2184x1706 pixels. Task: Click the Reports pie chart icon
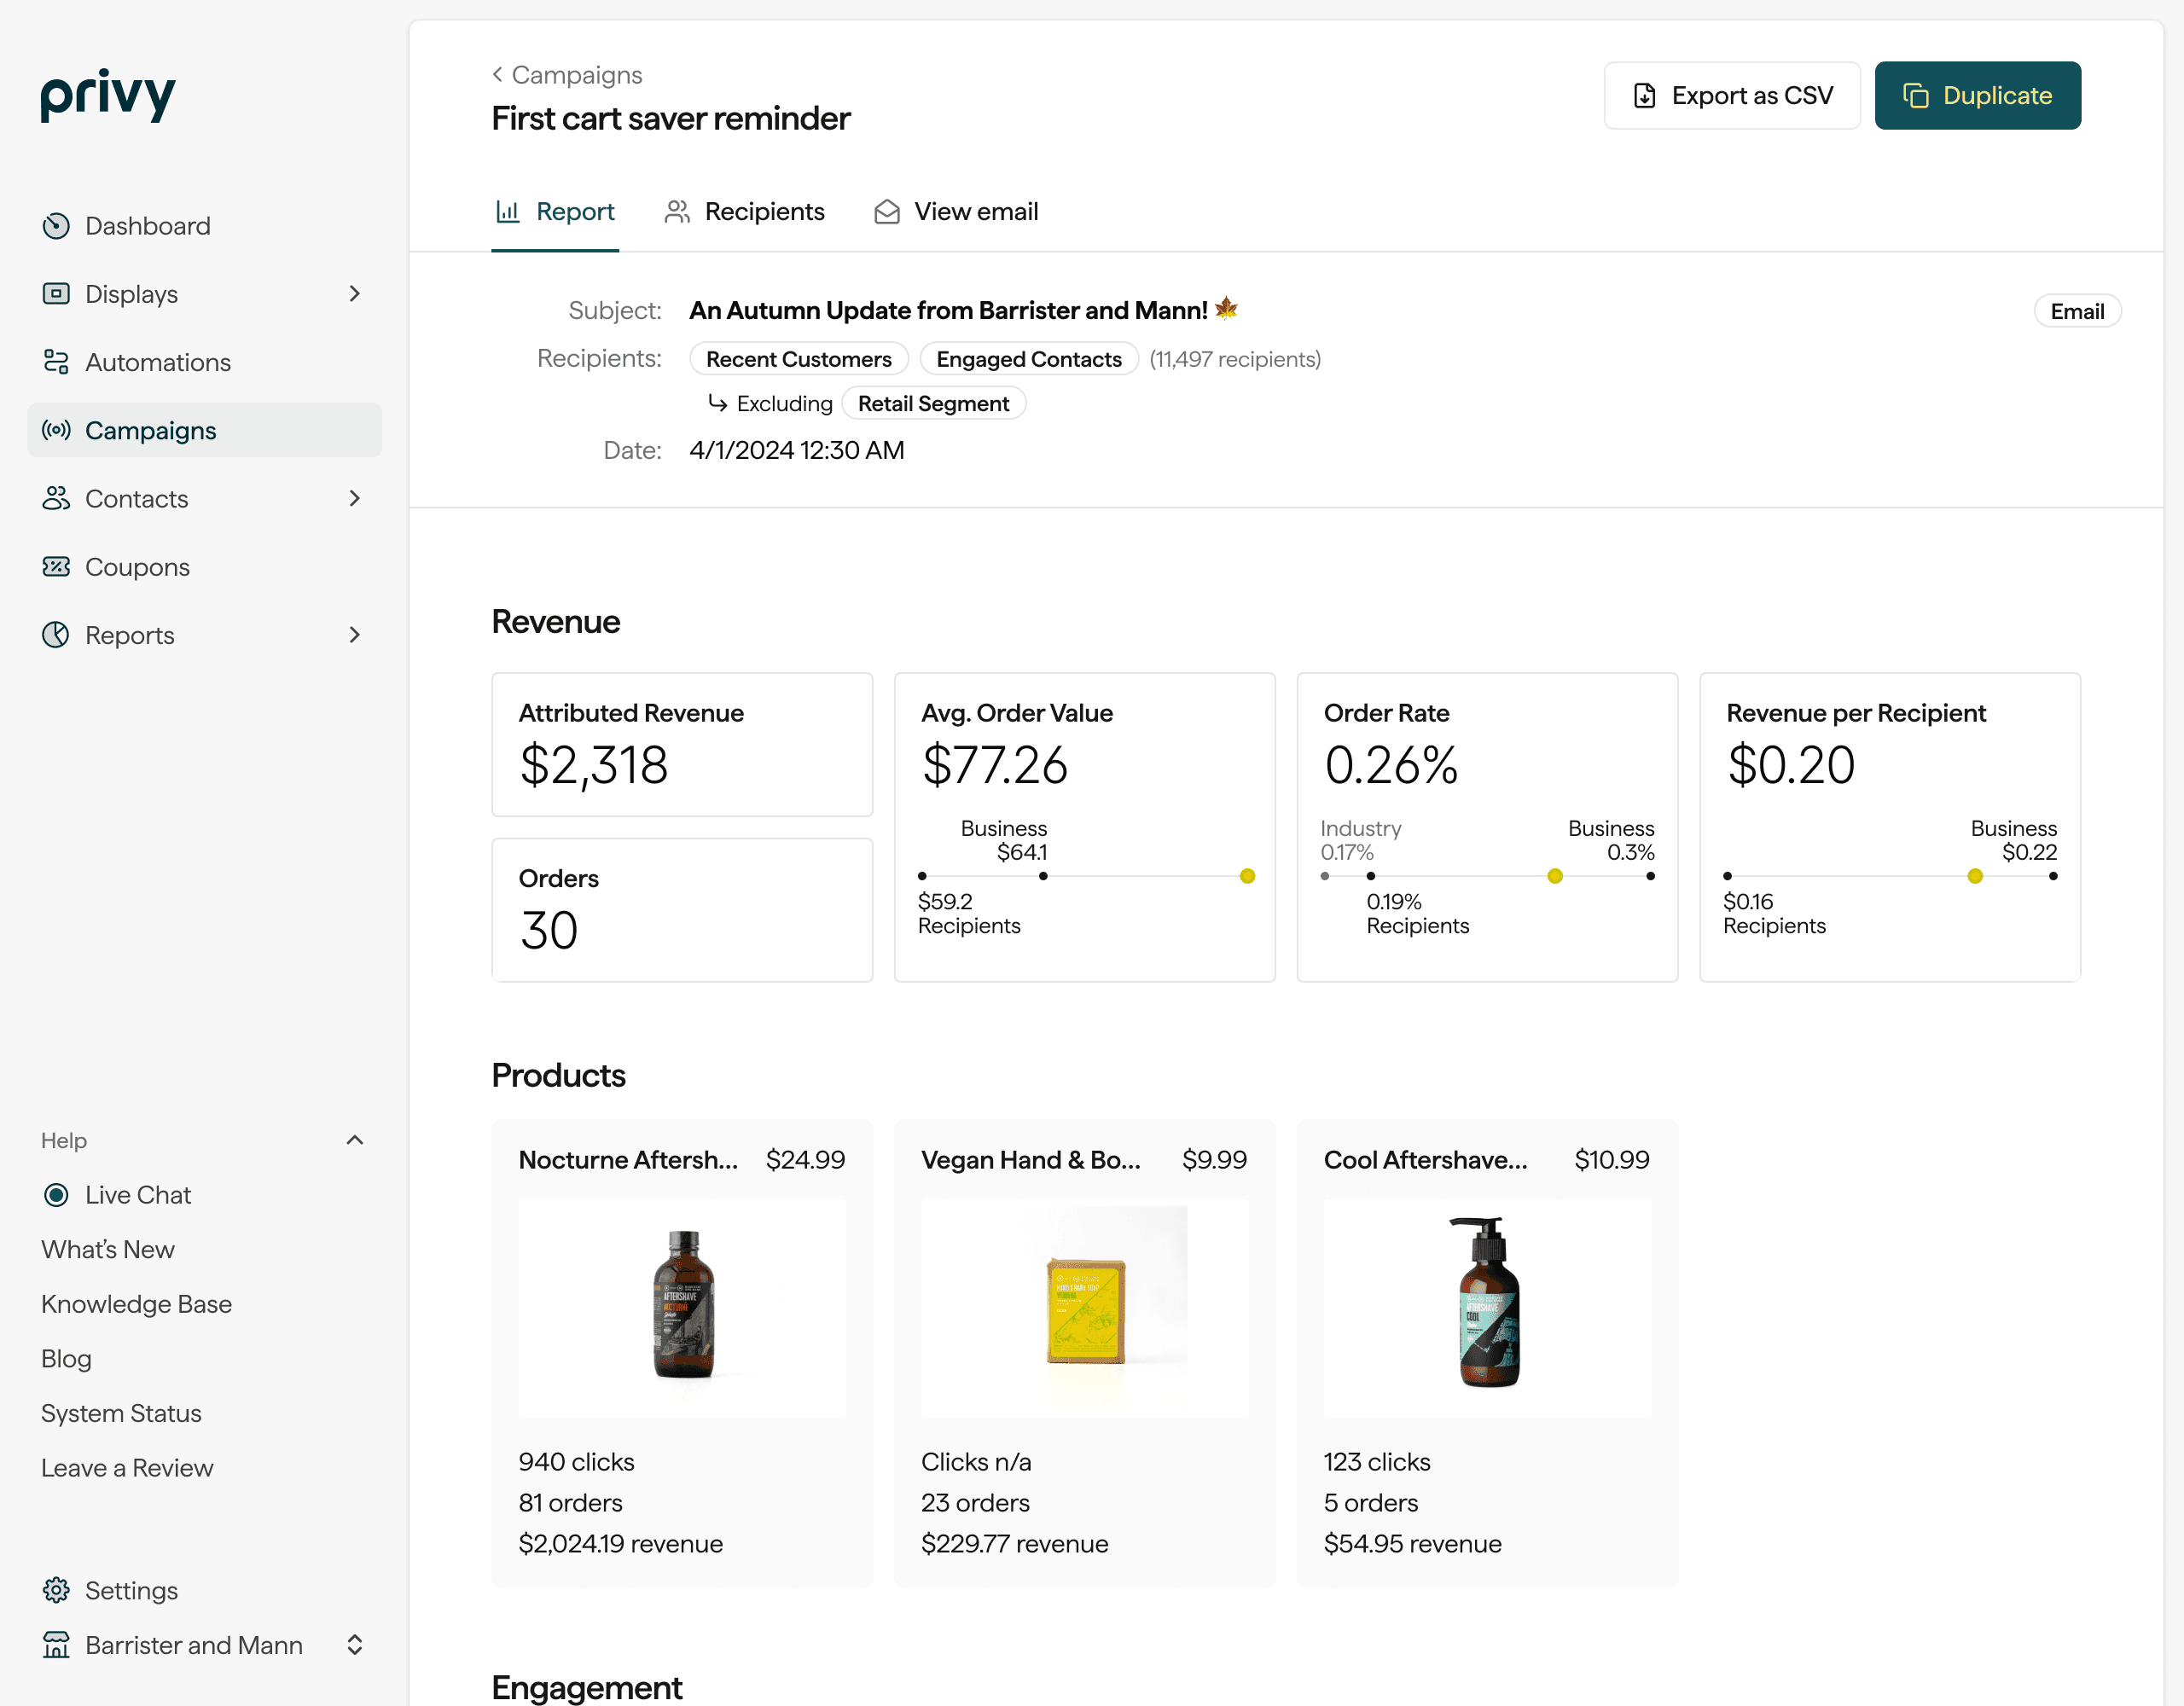56,635
